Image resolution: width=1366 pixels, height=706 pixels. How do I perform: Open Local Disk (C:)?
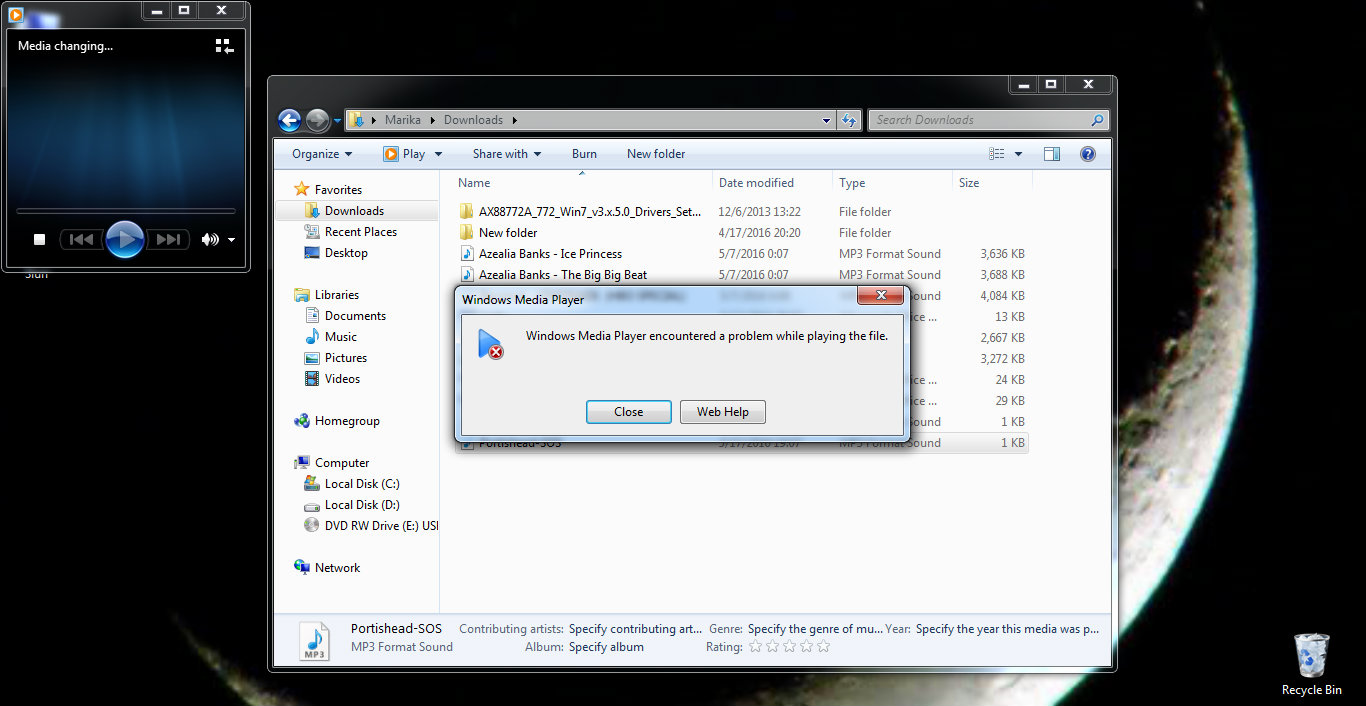pos(361,484)
